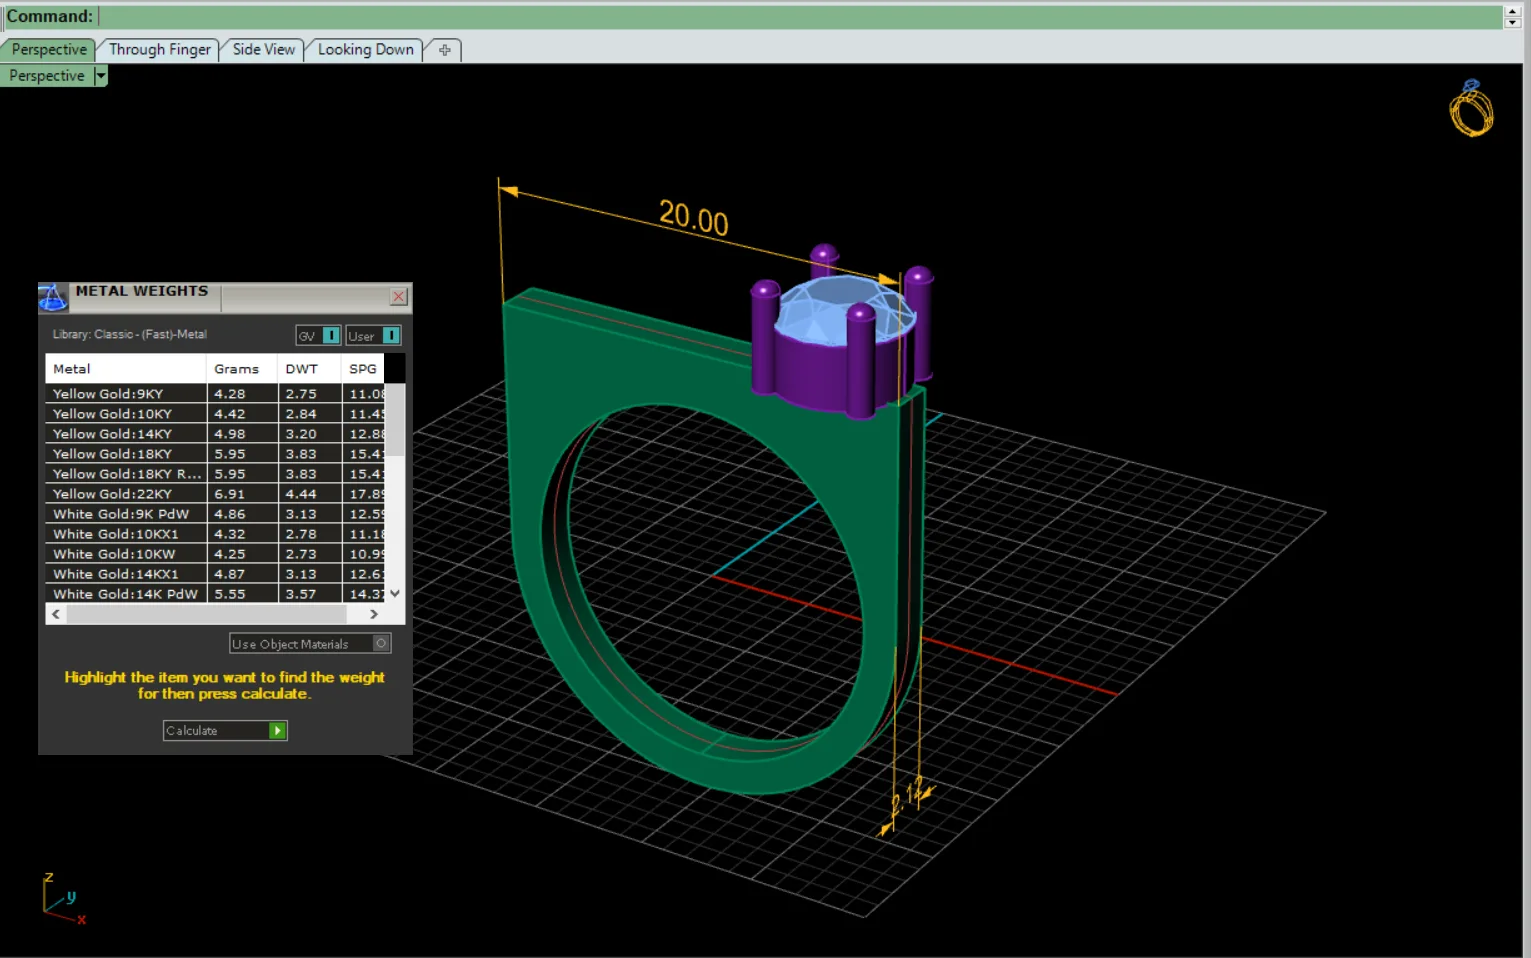
Task: Click the gold ring icon in viewport corner
Action: point(1471,108)
